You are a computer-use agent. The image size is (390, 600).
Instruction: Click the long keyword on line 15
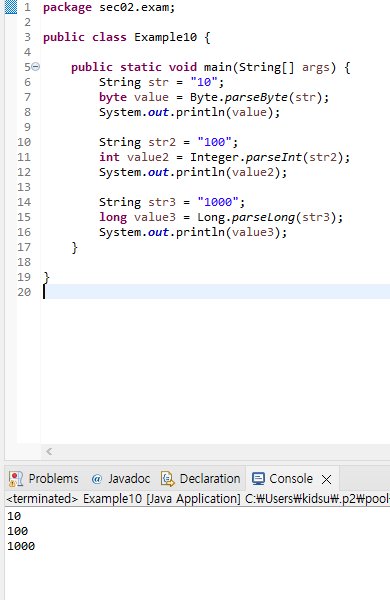pos(113,217)
